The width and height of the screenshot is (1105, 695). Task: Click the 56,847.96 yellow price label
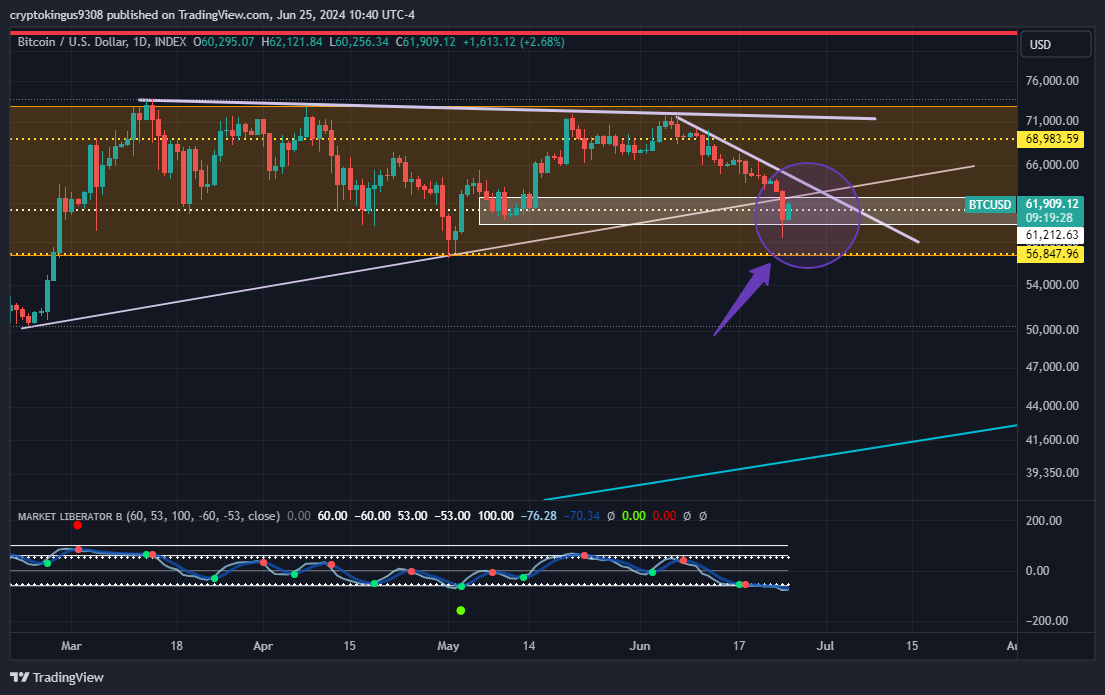1051,254
